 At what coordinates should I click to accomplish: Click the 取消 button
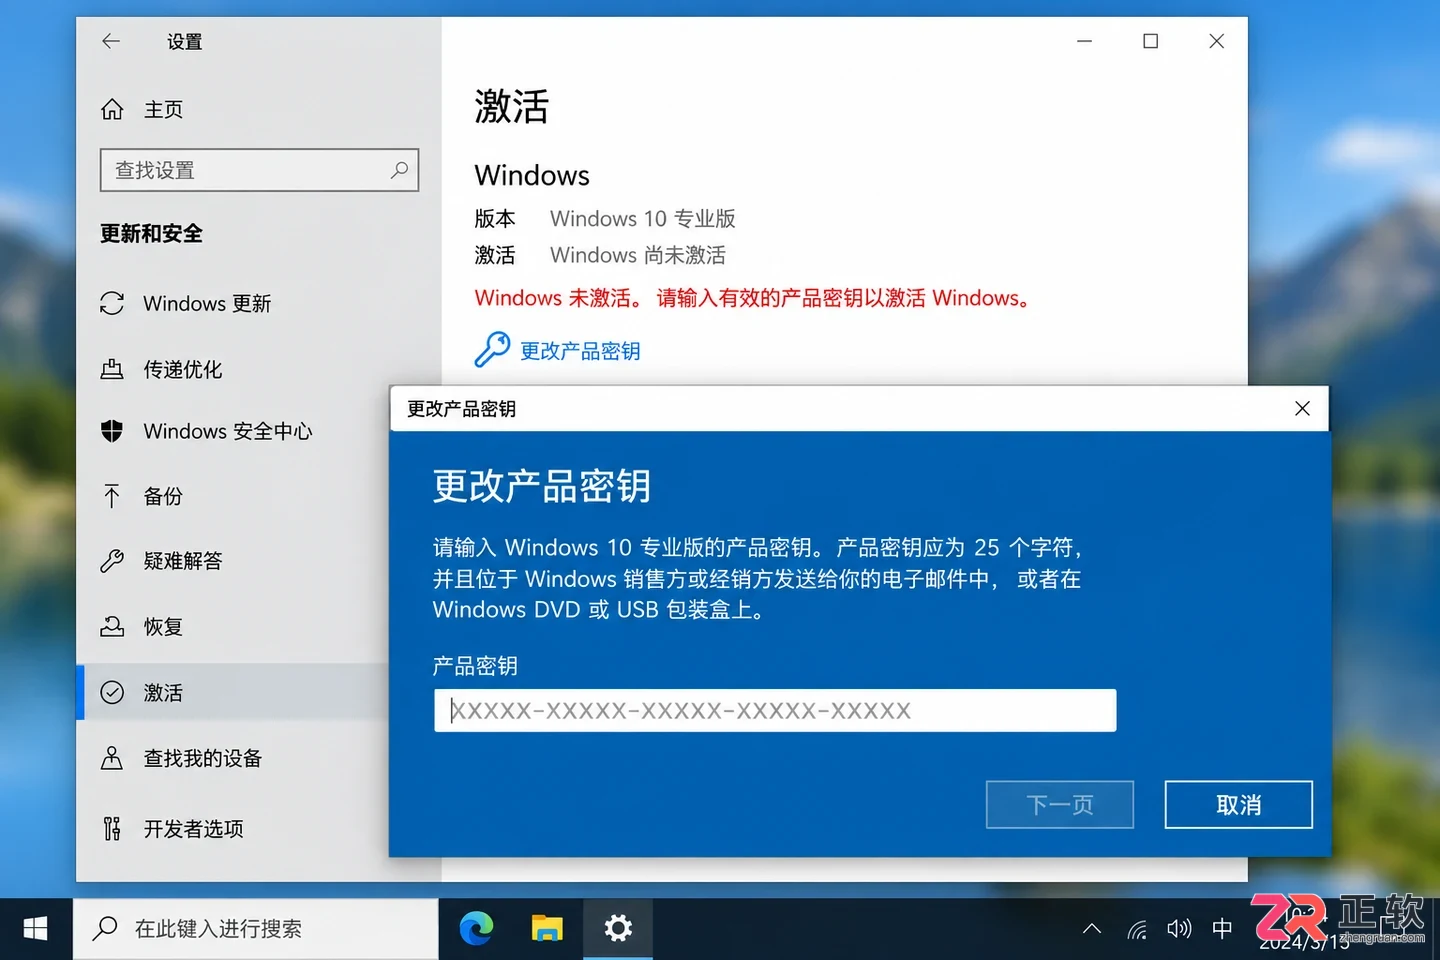point(1238,804)
